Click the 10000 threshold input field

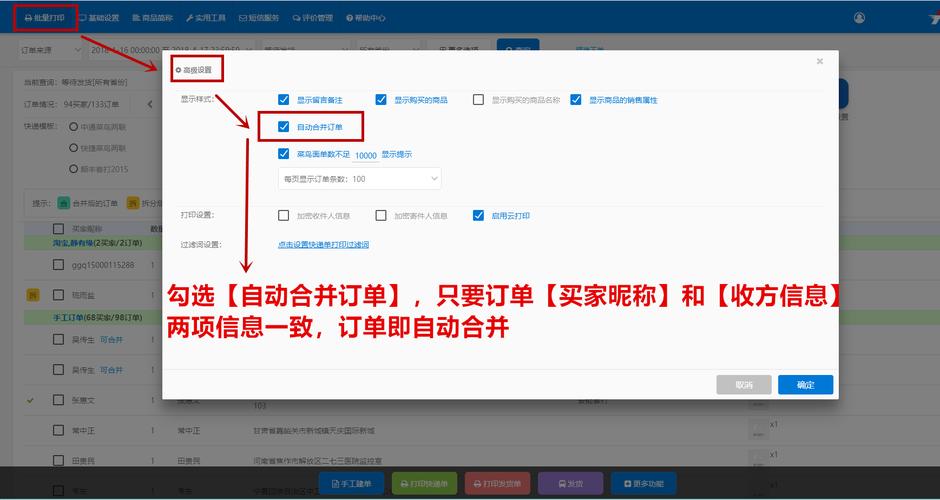(x=366, y=155)
